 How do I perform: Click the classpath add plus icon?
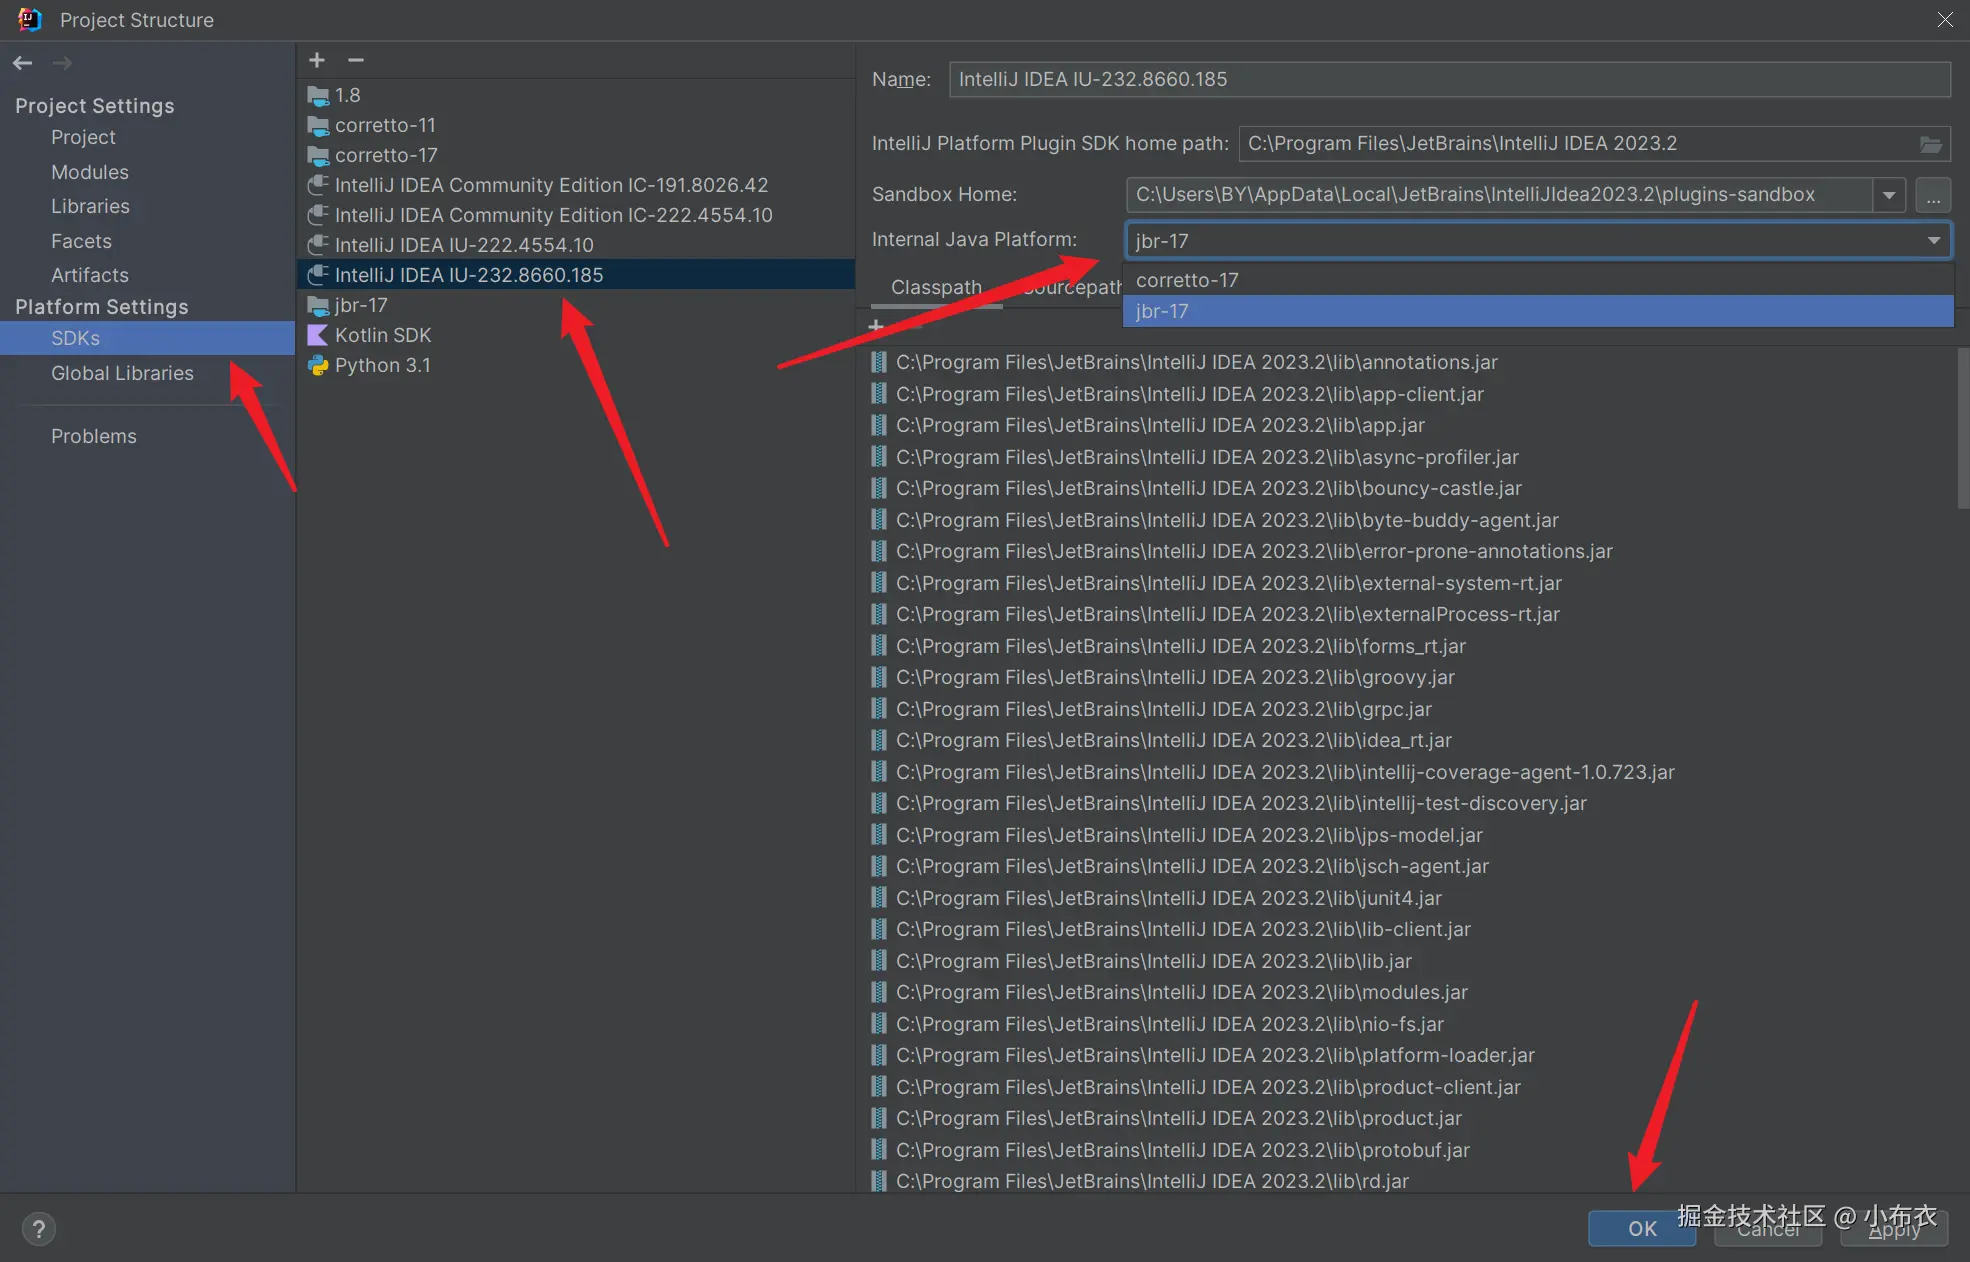[x=876, y=326]
